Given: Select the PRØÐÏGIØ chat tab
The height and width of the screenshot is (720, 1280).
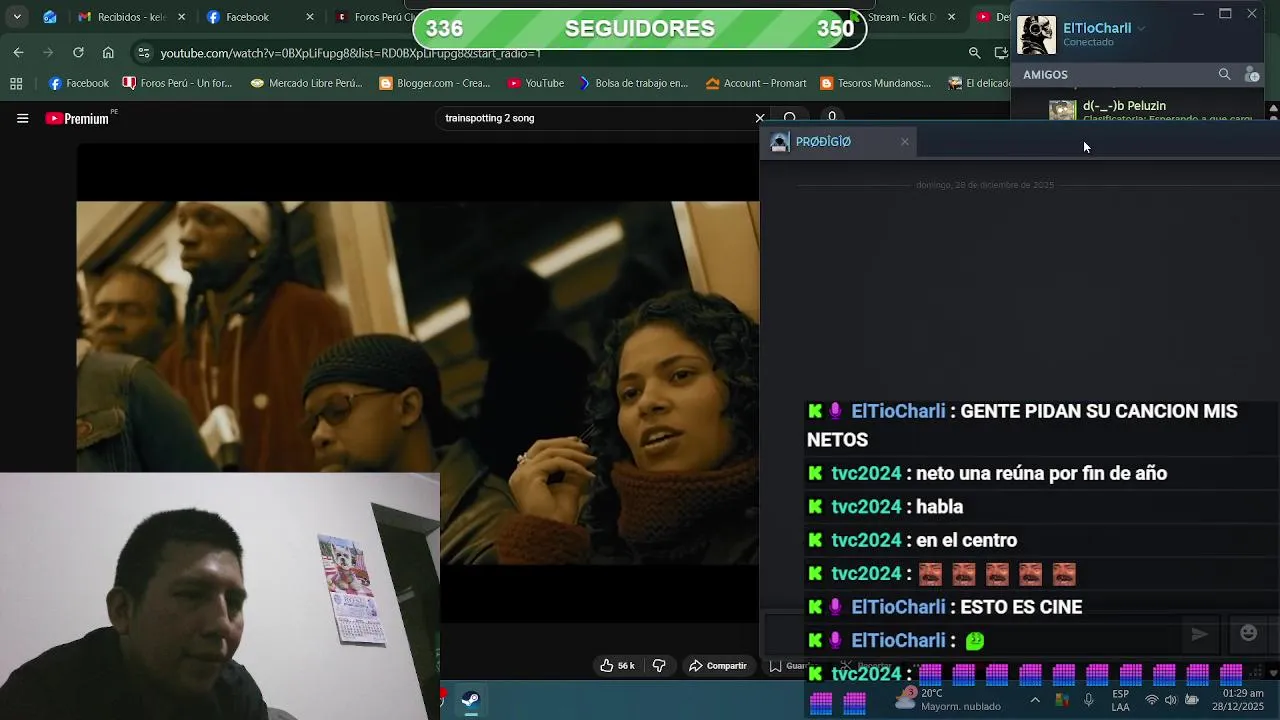Looking at the screenshot, I should point(838,142).
